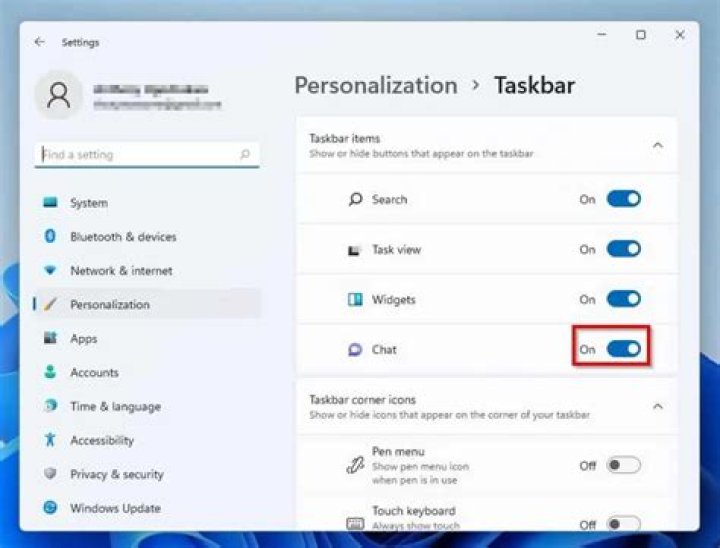Turn off the Search taskbar toggle

click(x=623, y=199)
